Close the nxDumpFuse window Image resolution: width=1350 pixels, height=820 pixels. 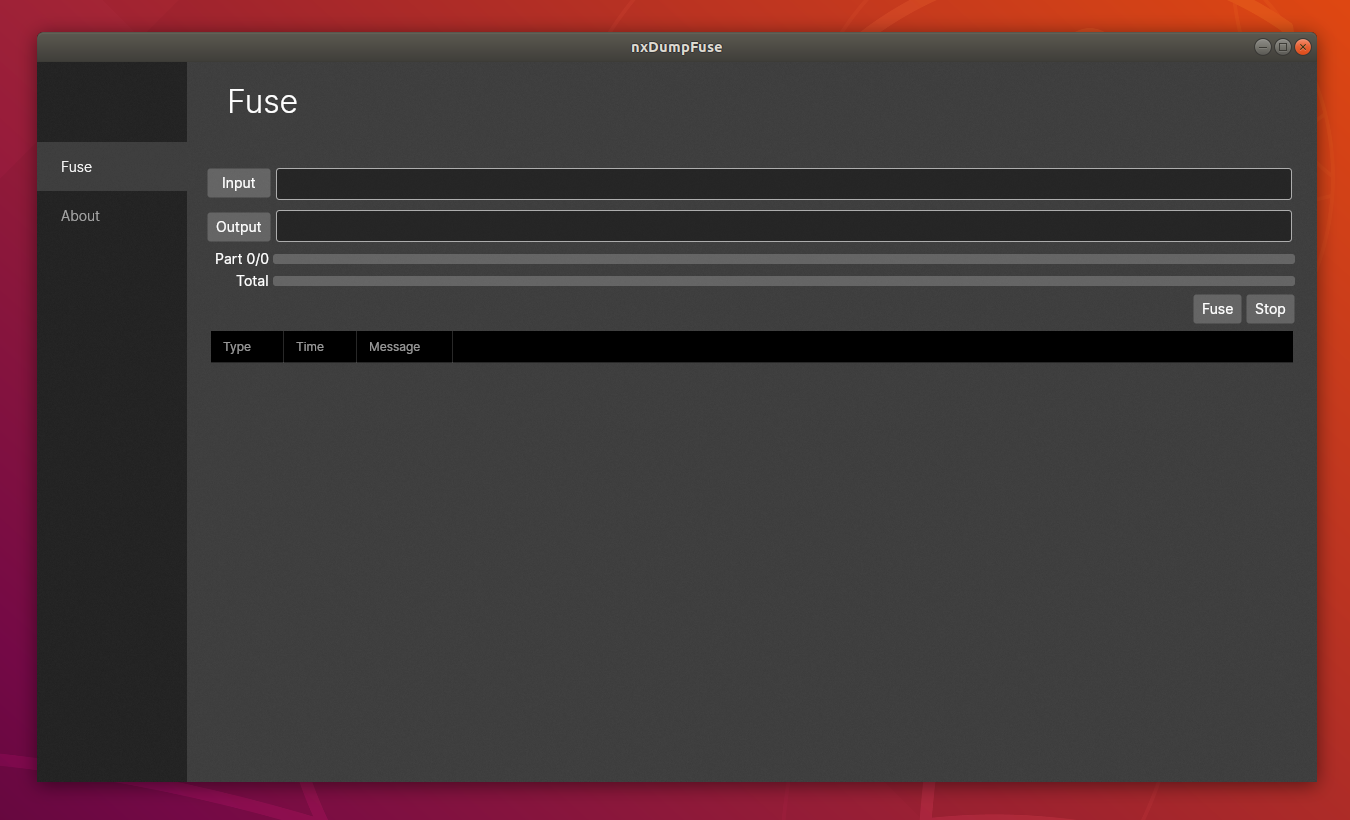(x=1303, y=47)
